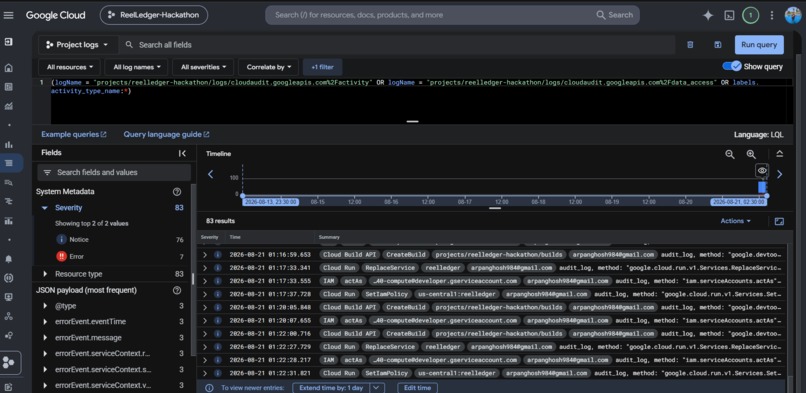Click the Cloud Run chip at 01:22:27.729
The height and width of the screenshot is (393, 806).
coord(339,347)
